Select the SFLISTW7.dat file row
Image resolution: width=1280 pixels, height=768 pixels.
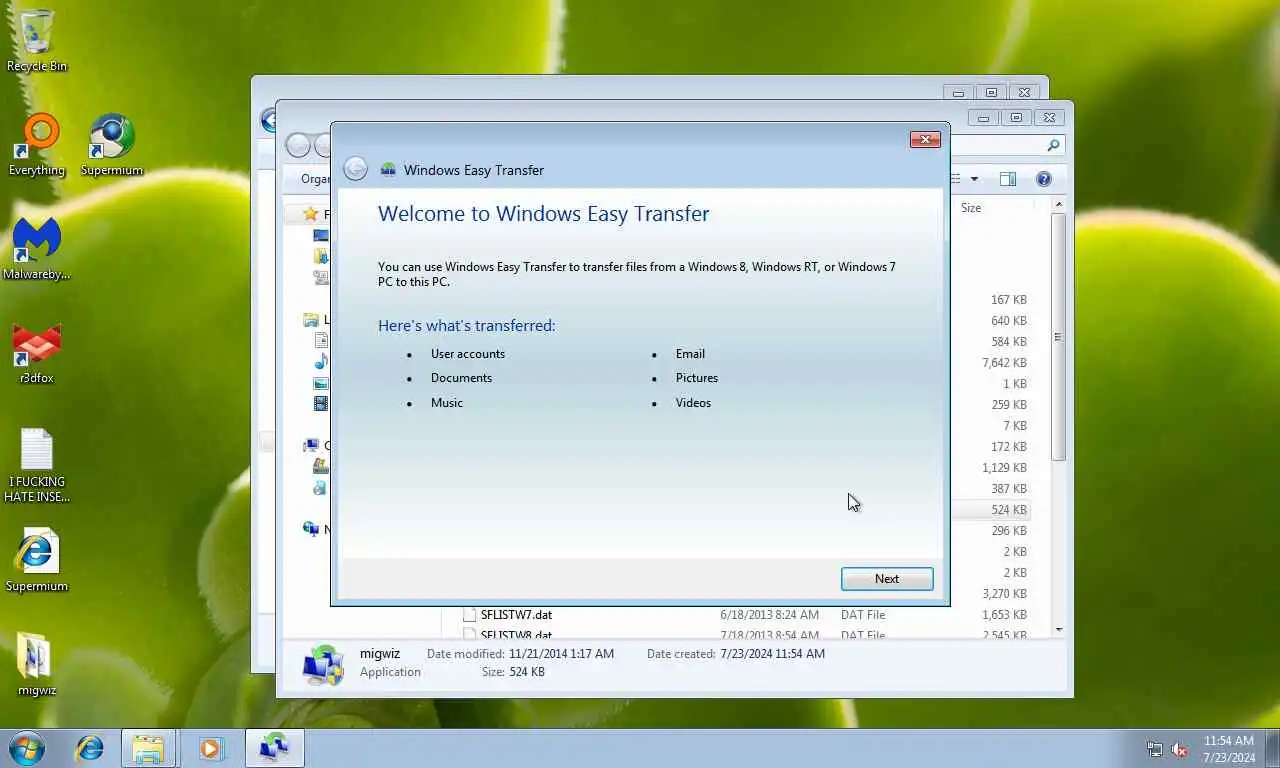click(x=747, y=615)
